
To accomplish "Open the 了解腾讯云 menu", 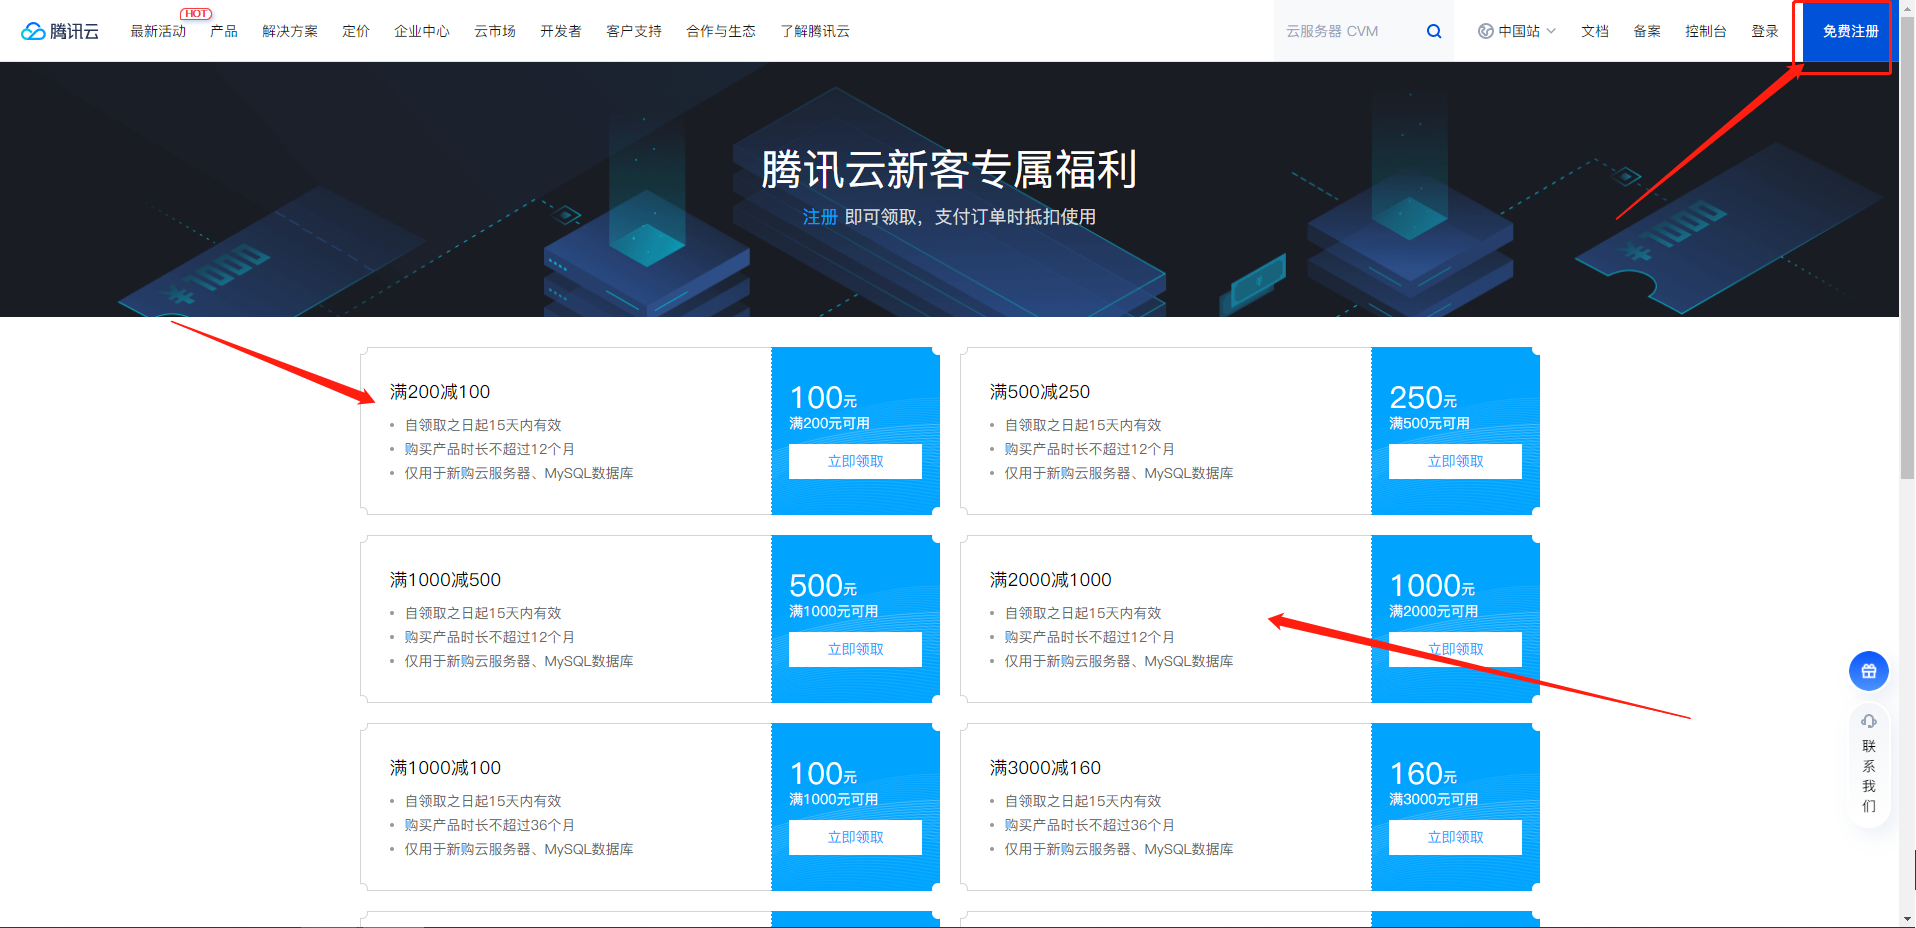I will pyautogui.click(x=815, y=31).
